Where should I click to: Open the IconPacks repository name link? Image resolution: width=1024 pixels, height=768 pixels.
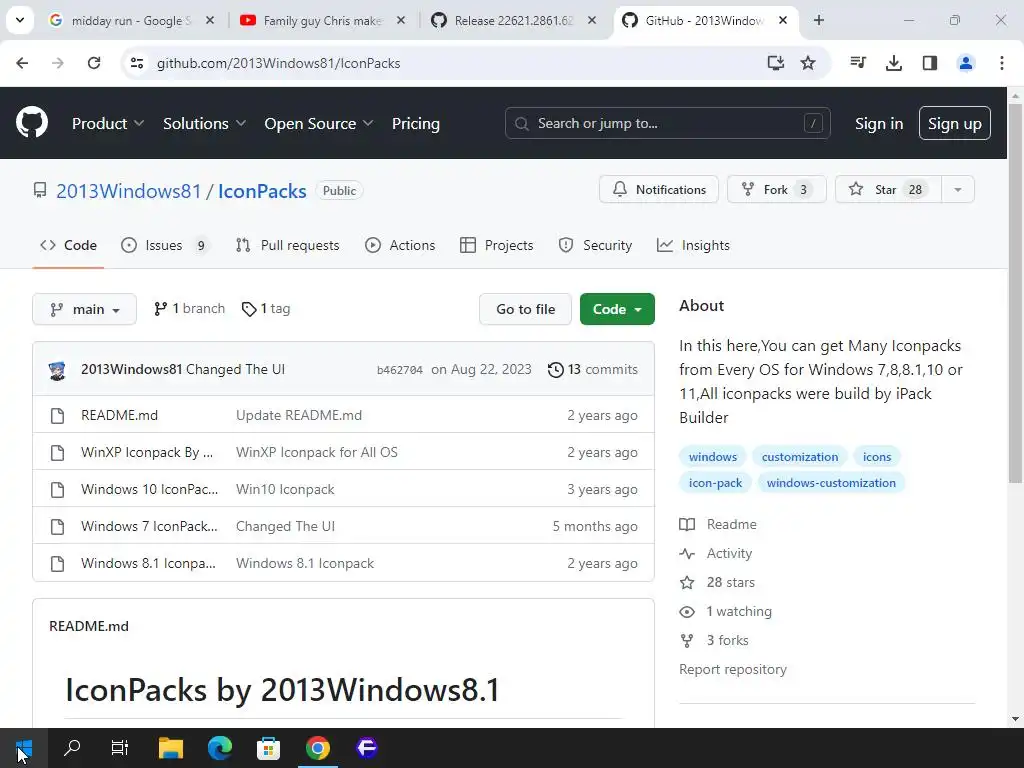(x=262, y=191)
